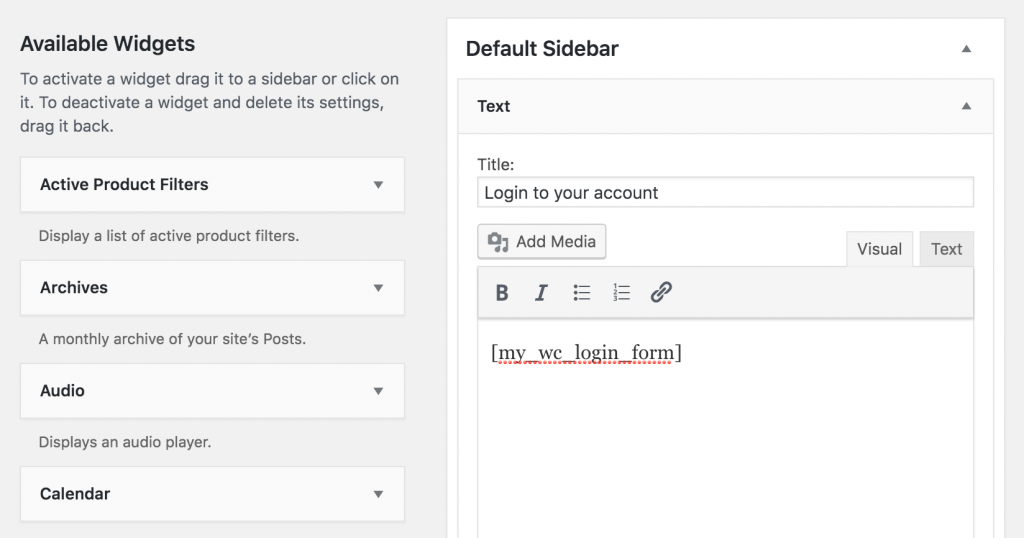Apply italic formatting in the editor toolbar

tap(541, 293)
